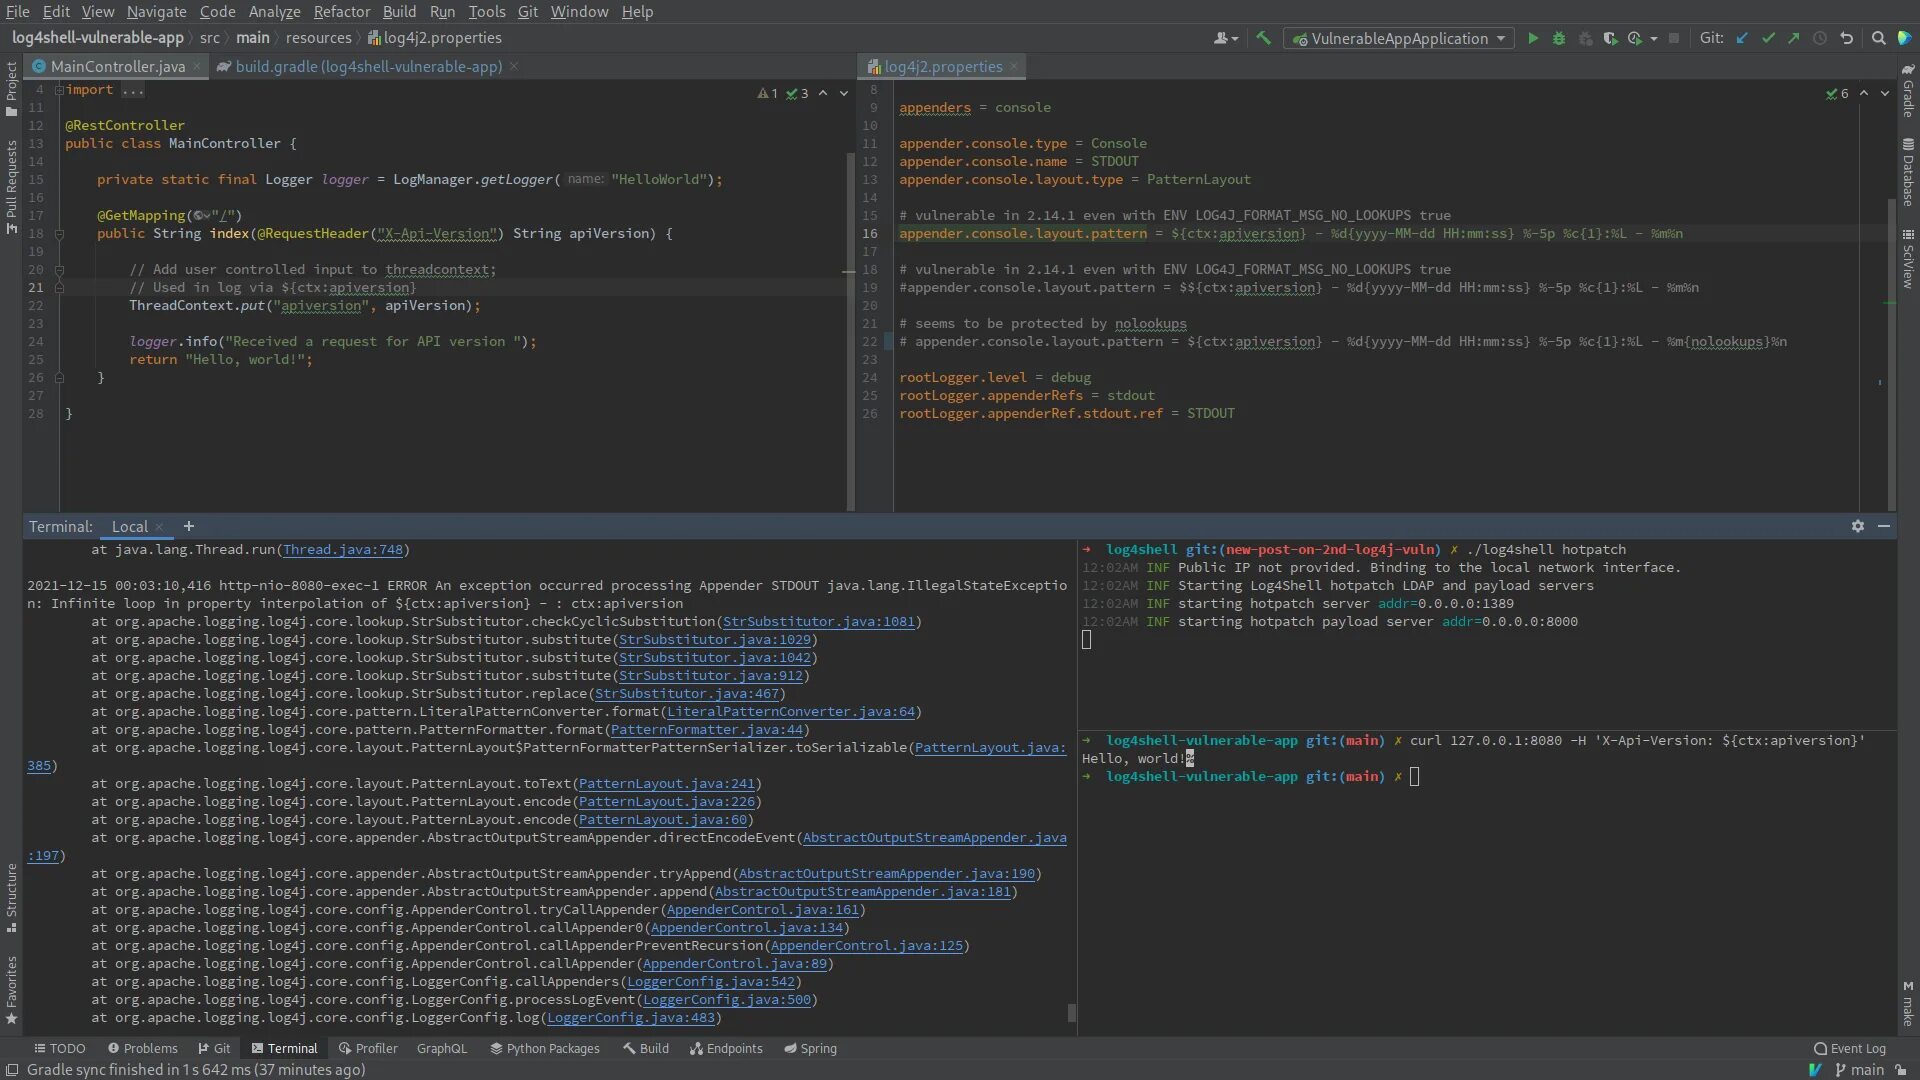Click Git push arrow icon
The width and height of the screenshot is (1920, 1080).
[x=1794, y=38]
